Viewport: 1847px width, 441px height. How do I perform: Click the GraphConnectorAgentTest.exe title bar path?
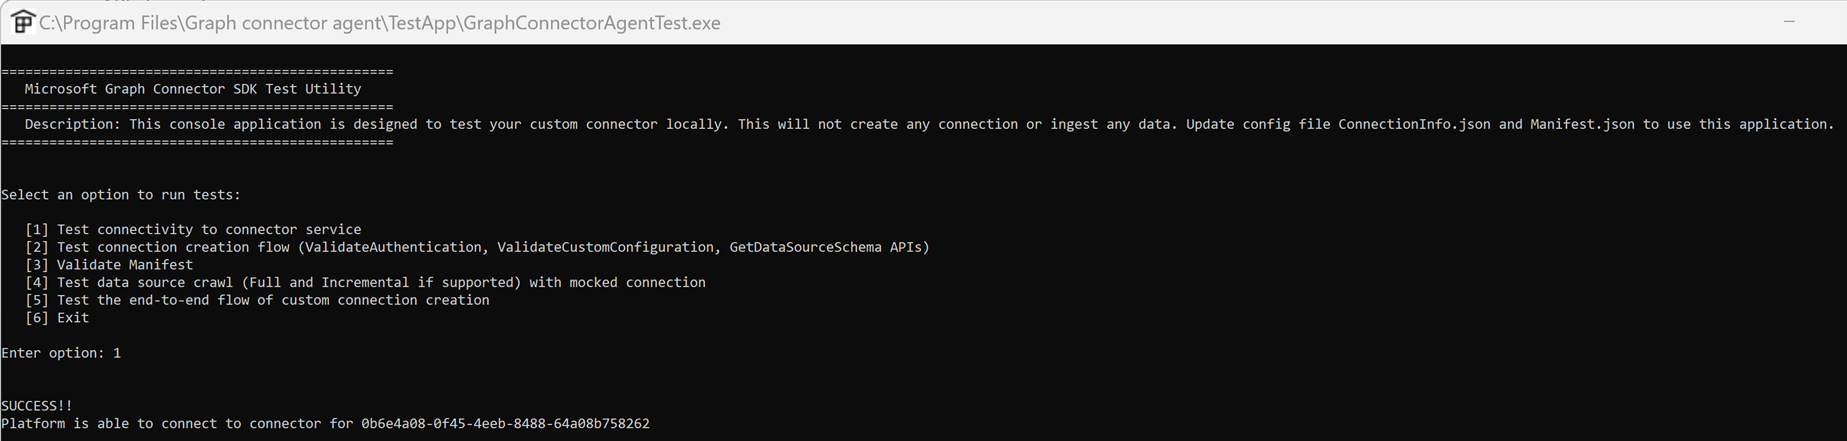tap(380, 23)
